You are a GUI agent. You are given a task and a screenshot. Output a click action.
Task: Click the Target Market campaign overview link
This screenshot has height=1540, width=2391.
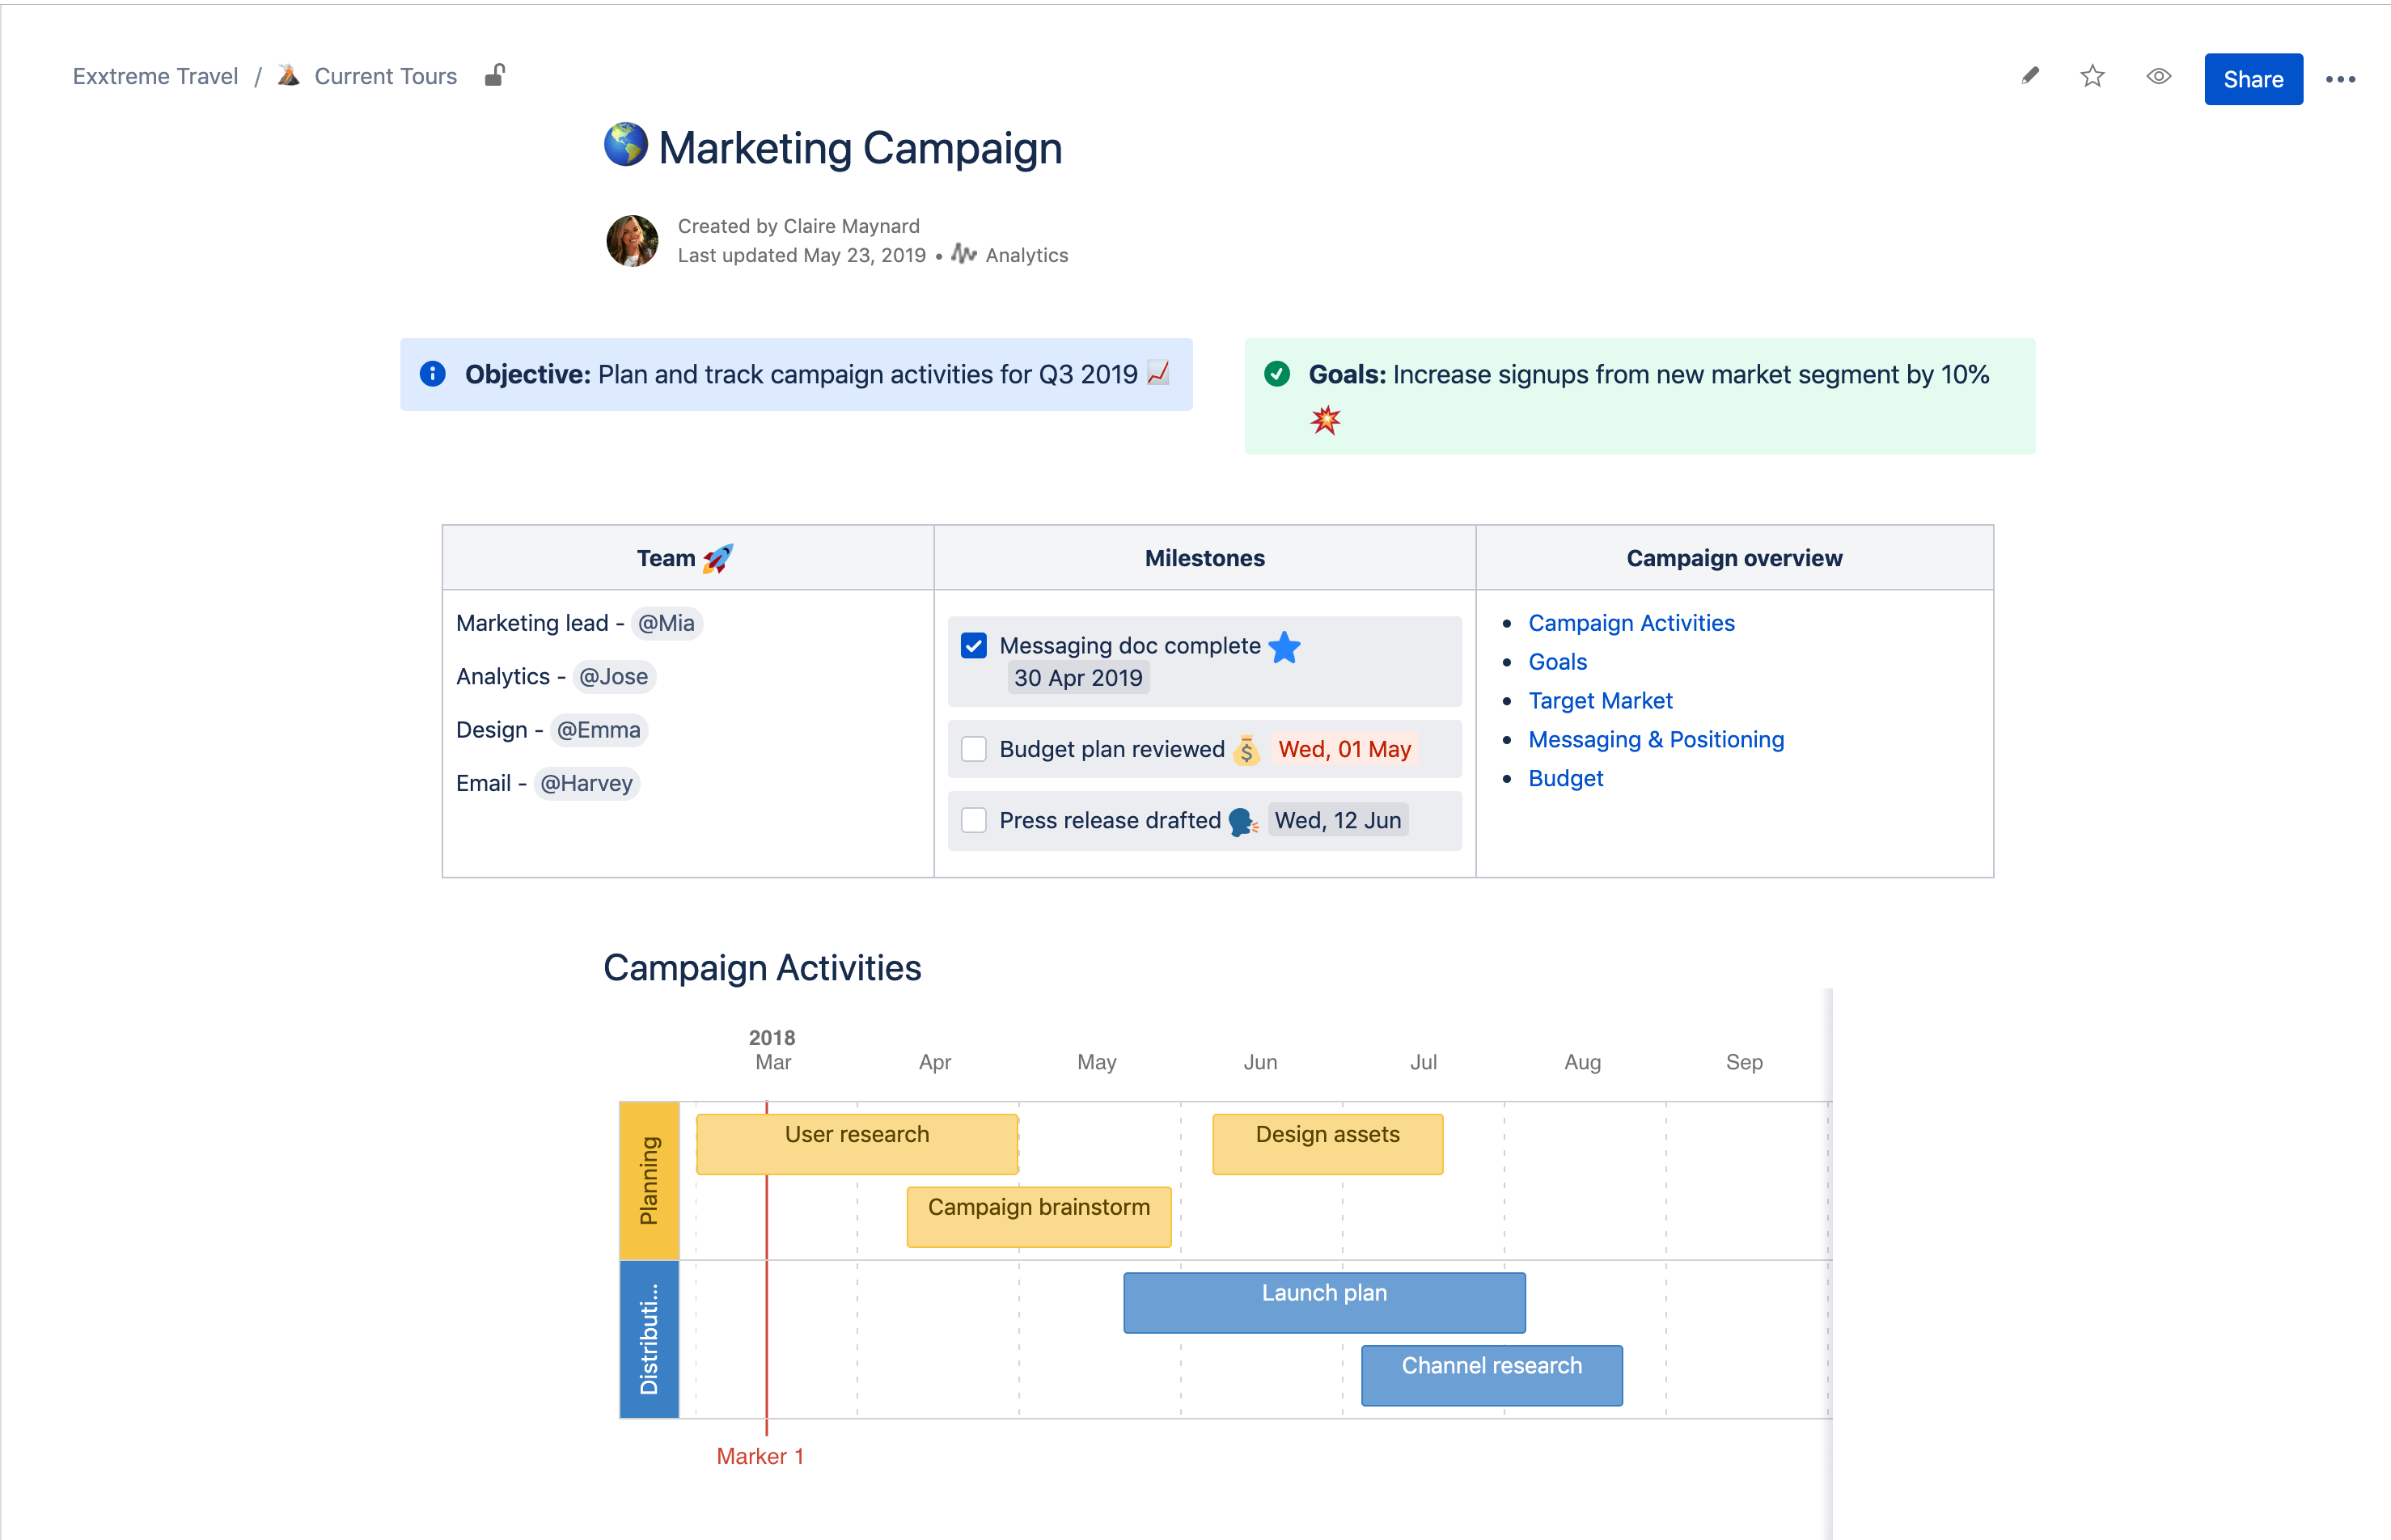(1600, 700)
